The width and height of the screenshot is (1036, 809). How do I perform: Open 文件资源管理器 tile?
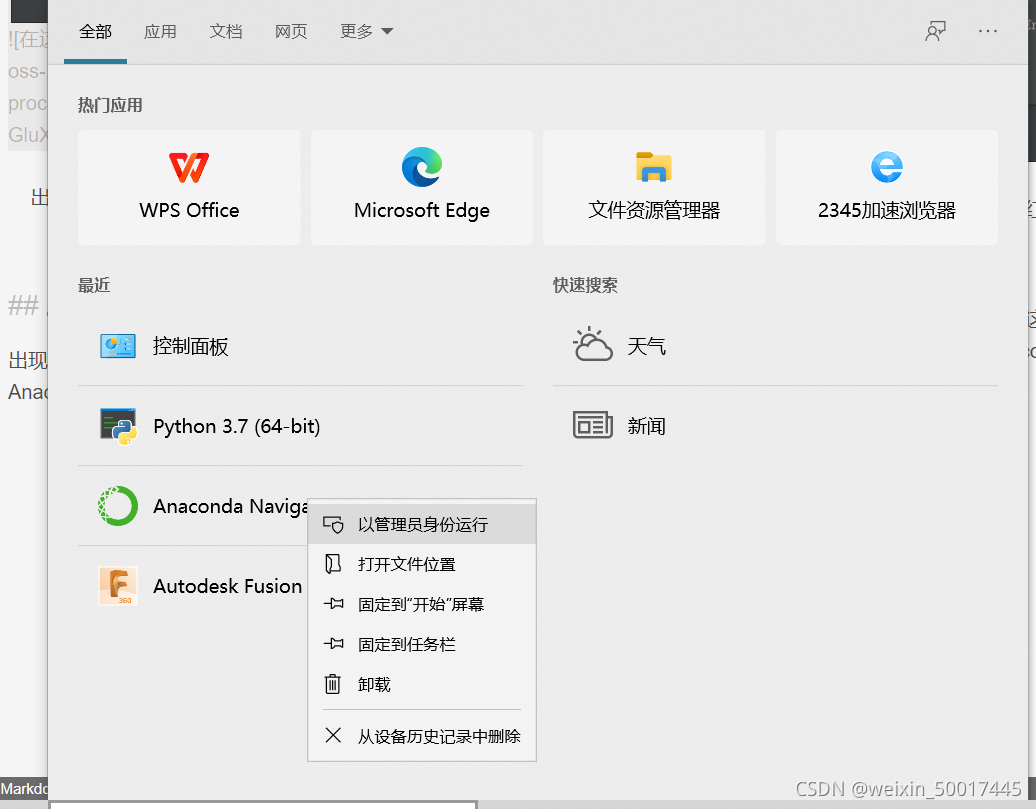click(654, 187)
